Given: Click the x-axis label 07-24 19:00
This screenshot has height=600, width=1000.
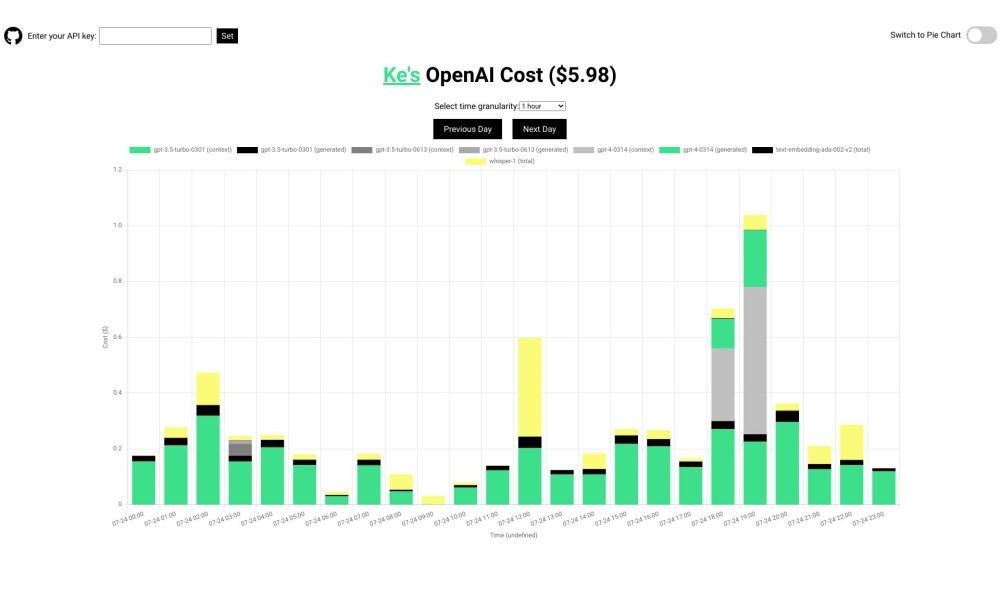Looking at the screenshot, I should pos(739,518).
